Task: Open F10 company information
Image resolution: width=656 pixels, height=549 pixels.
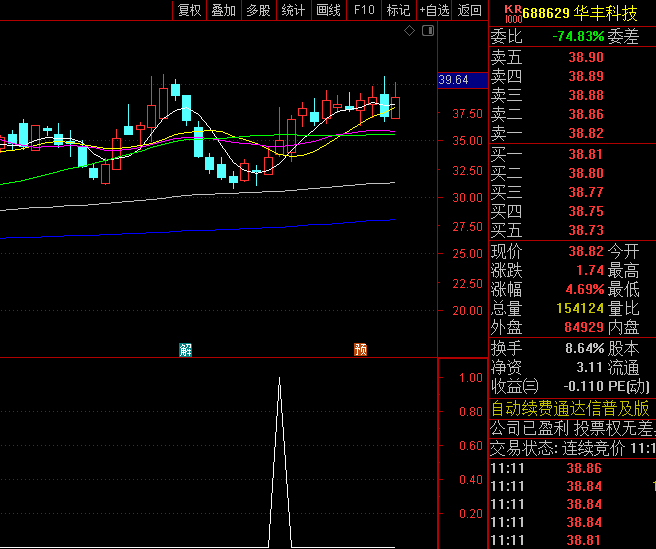Action: (x=364, y=10)
